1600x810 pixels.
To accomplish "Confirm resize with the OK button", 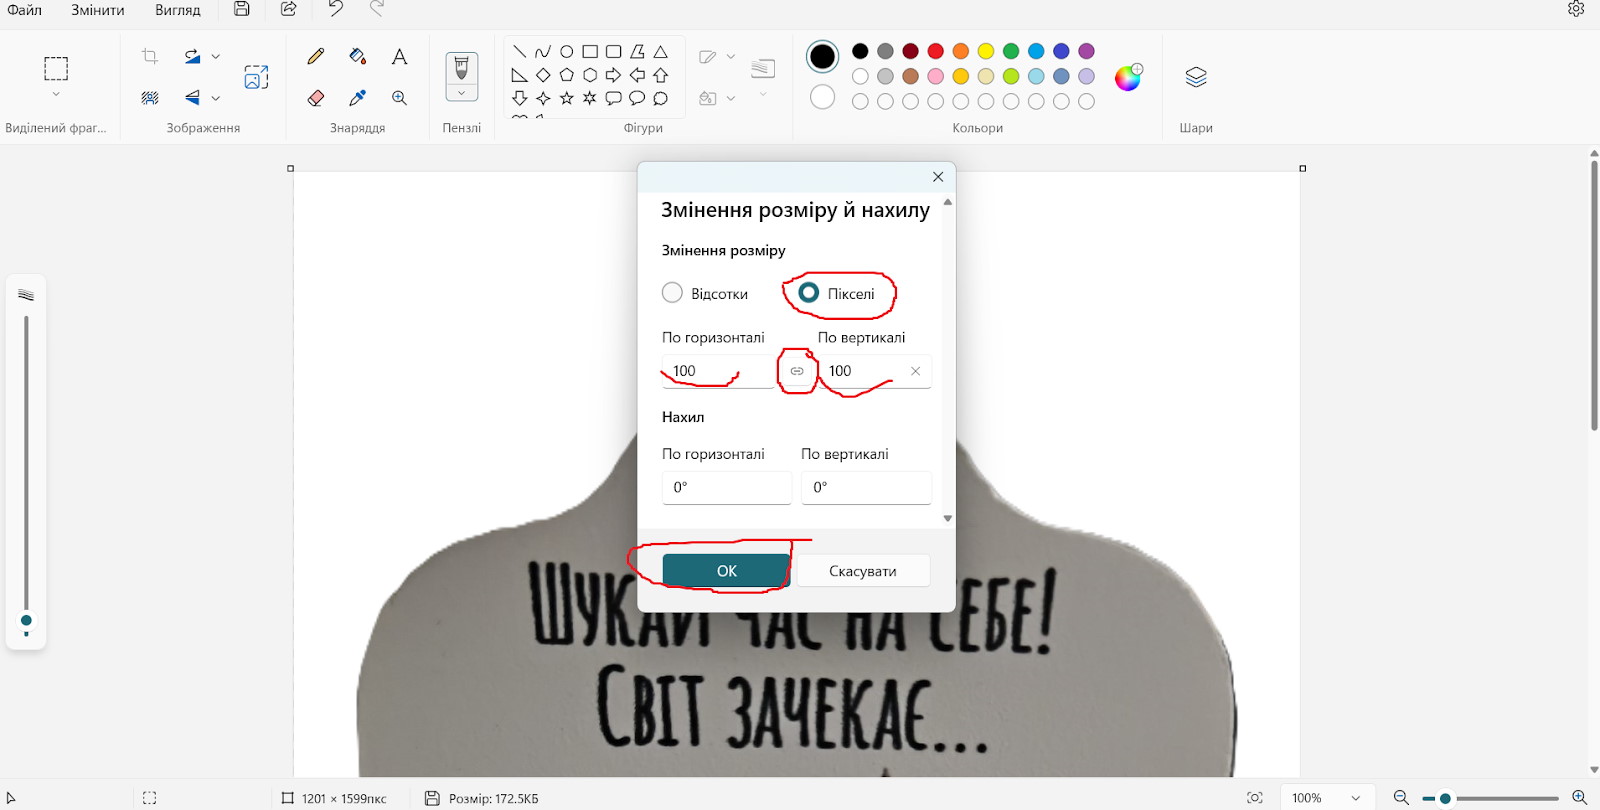I will point(727,571).
